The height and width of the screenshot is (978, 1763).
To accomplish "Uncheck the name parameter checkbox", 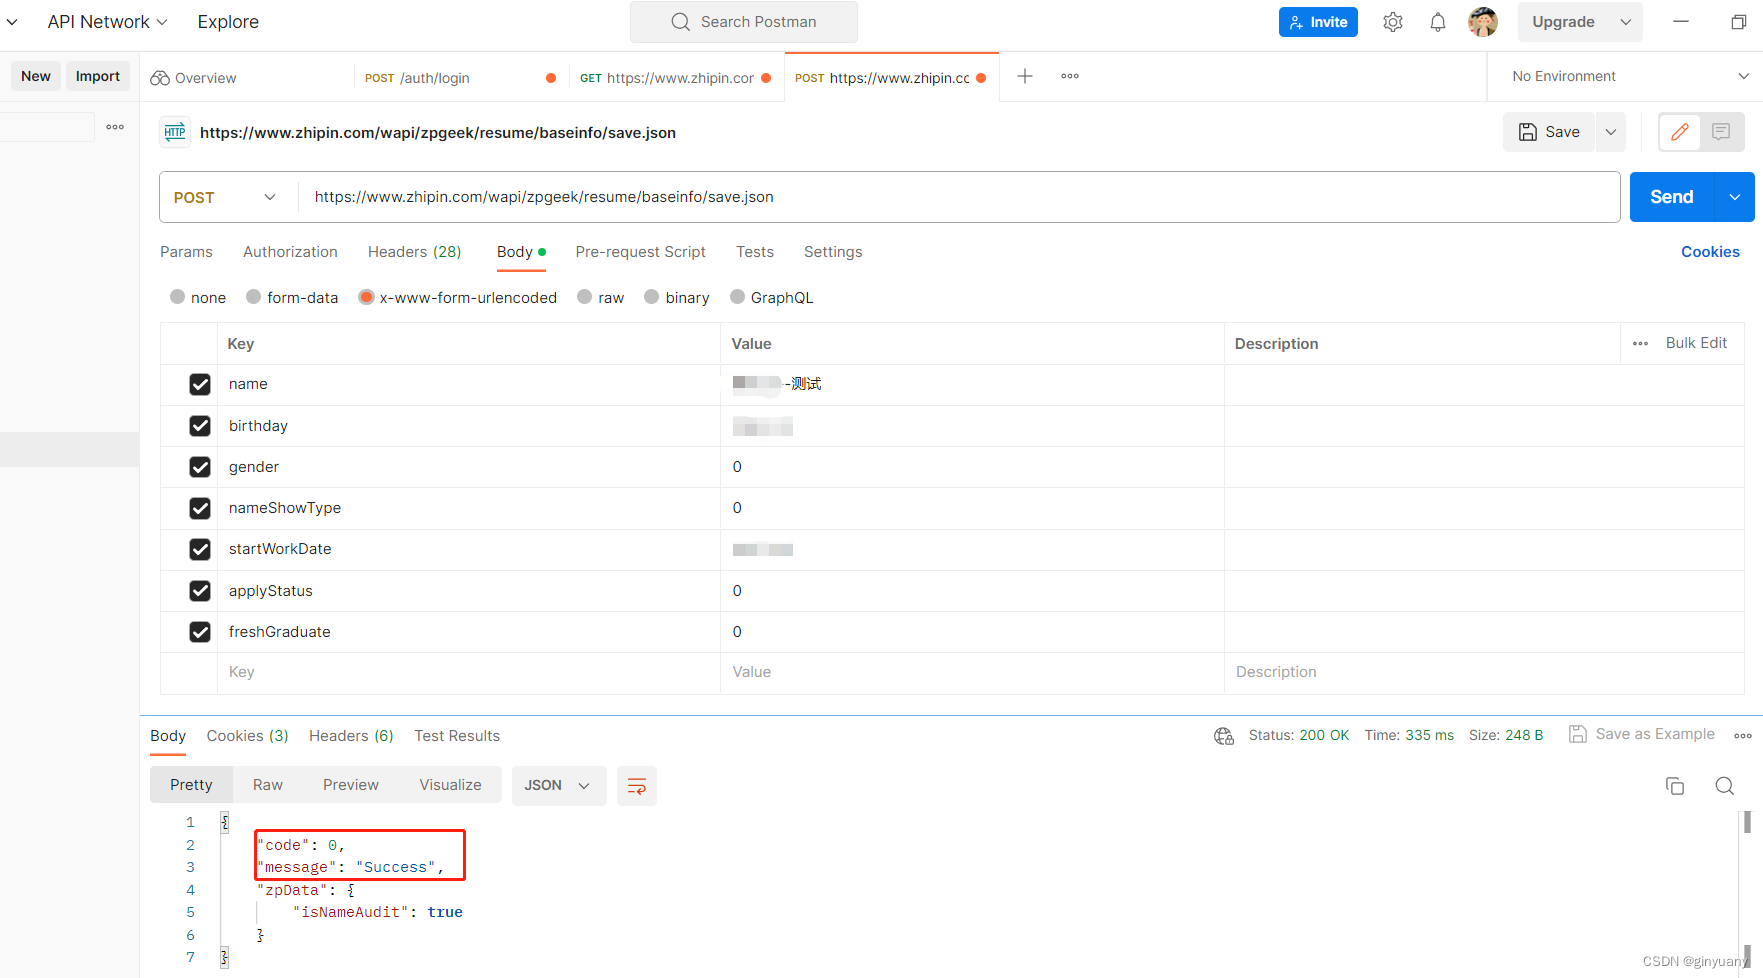I will click(x=200, y=384).
